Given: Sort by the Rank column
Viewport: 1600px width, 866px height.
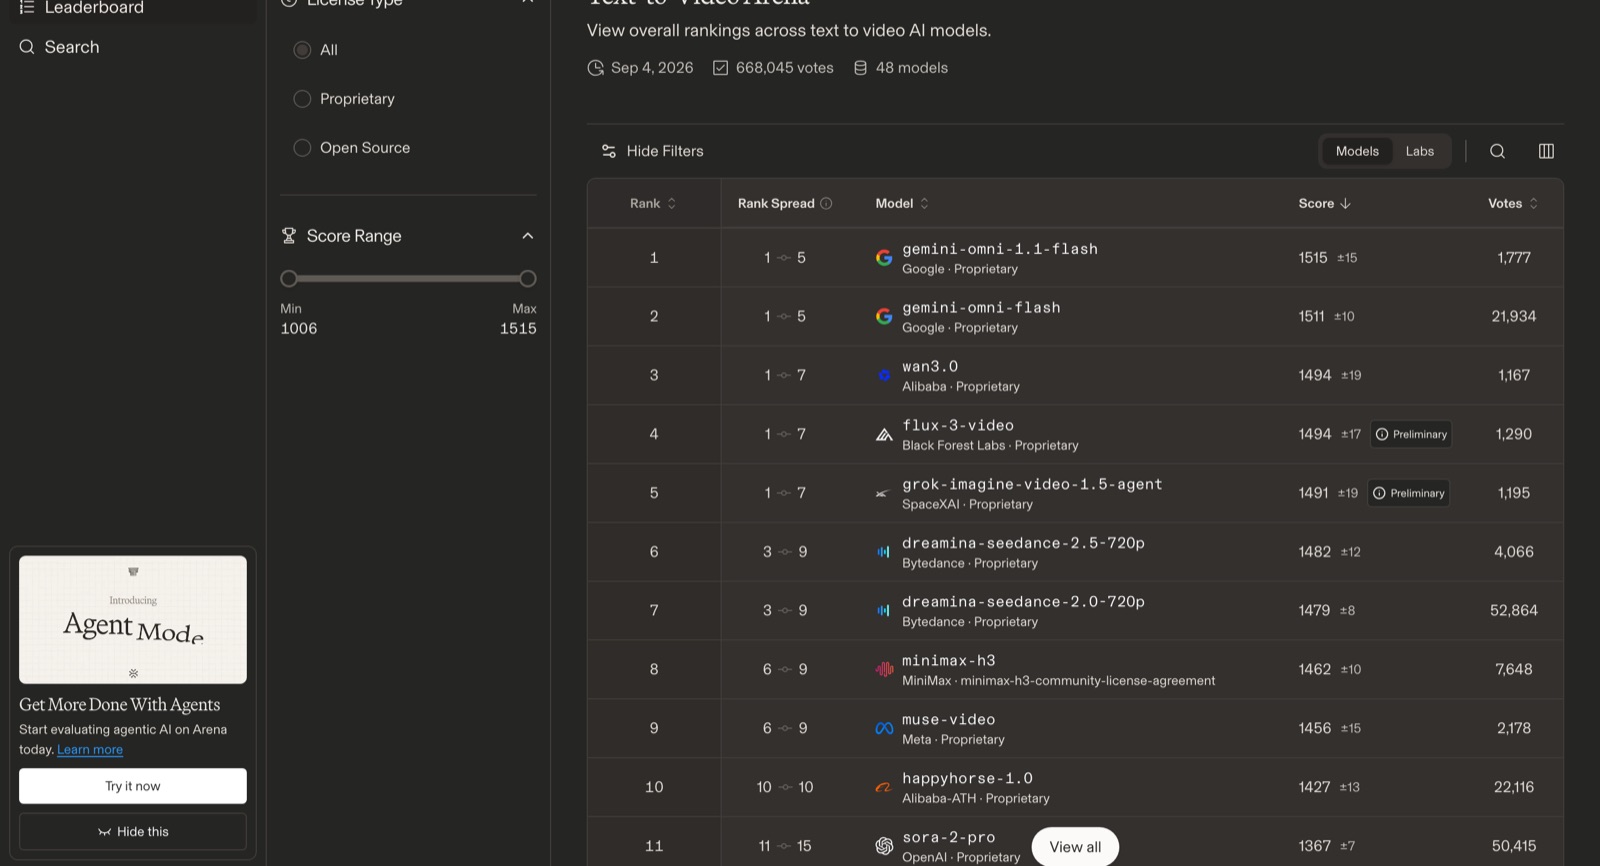Looking at the screenshot, I should tap(653, 203).
